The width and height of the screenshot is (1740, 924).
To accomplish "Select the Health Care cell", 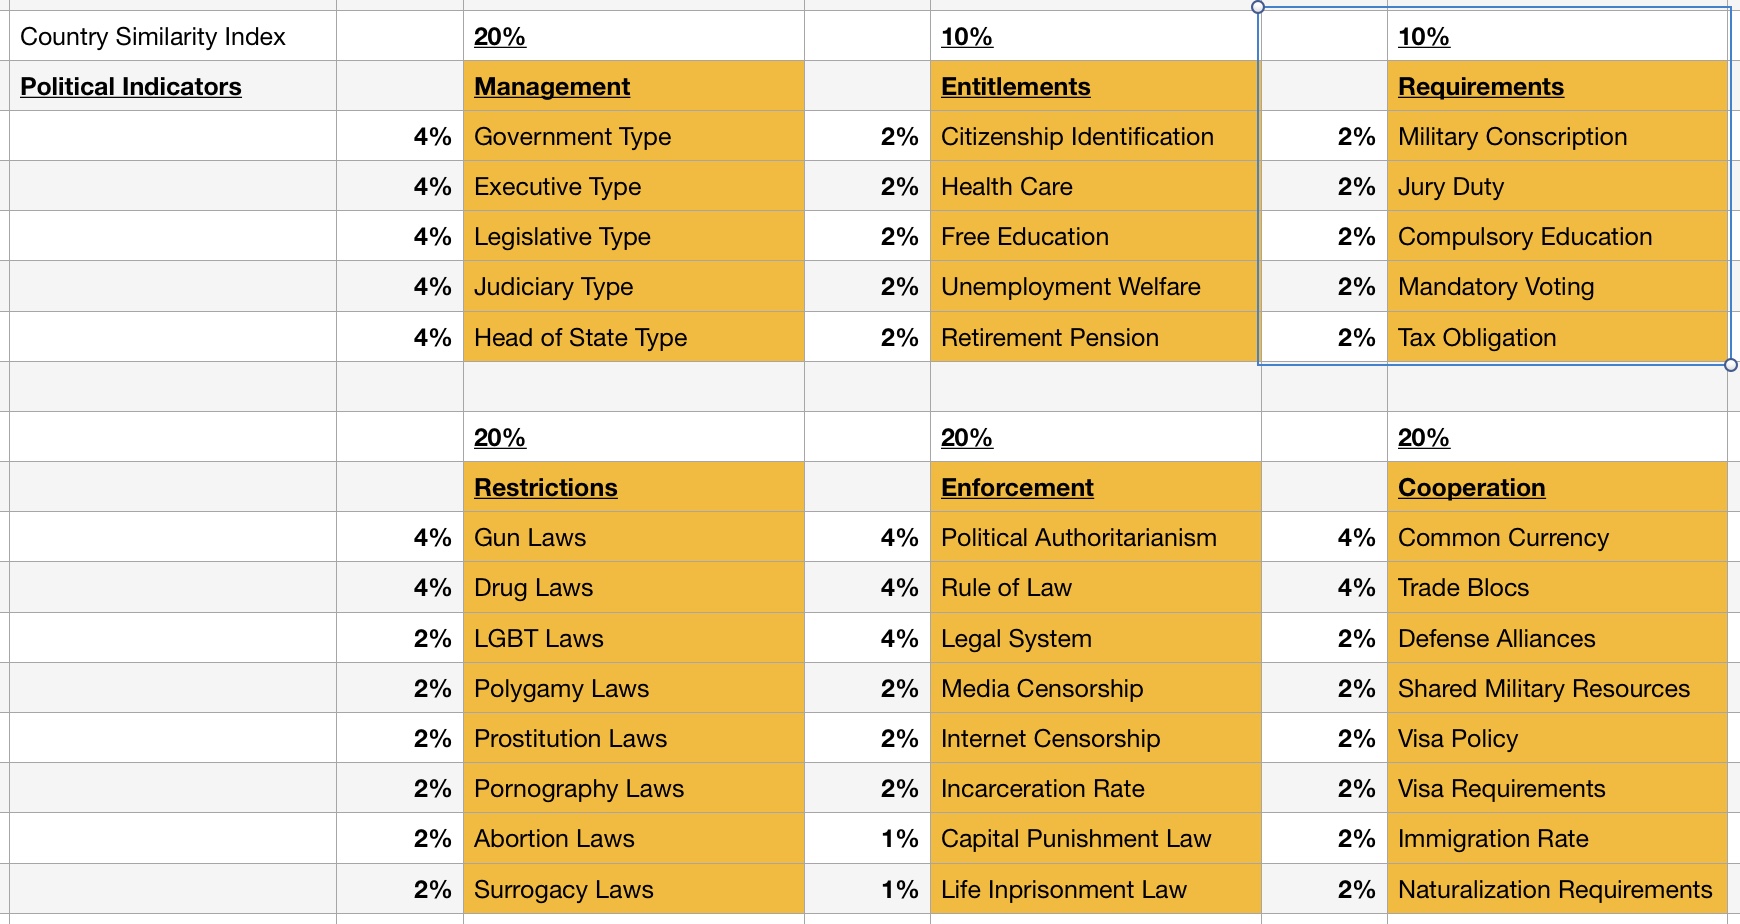I will 1006,186.
